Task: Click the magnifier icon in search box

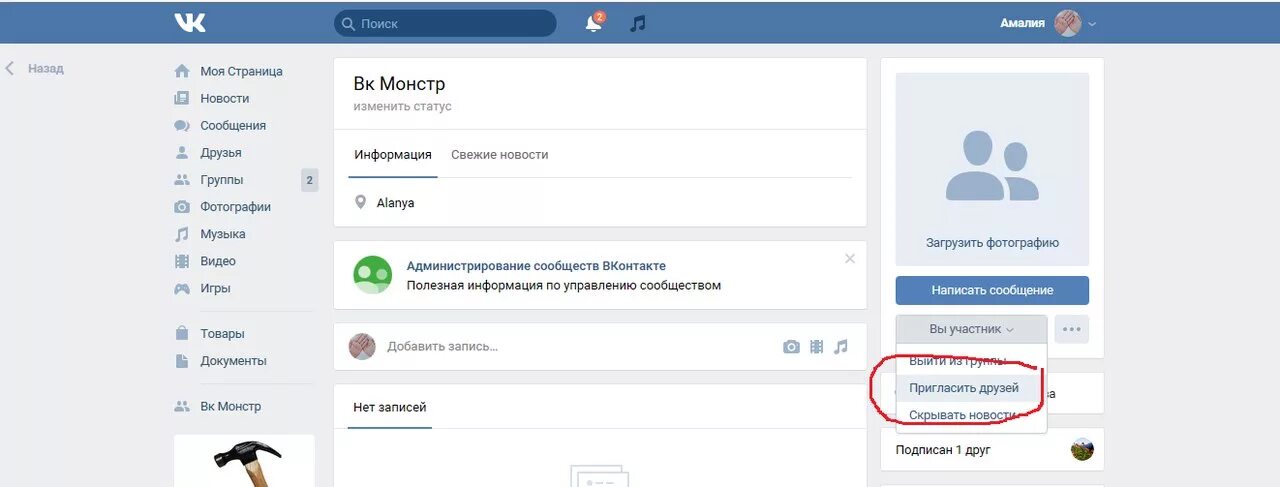Action: tap(348, 24)
